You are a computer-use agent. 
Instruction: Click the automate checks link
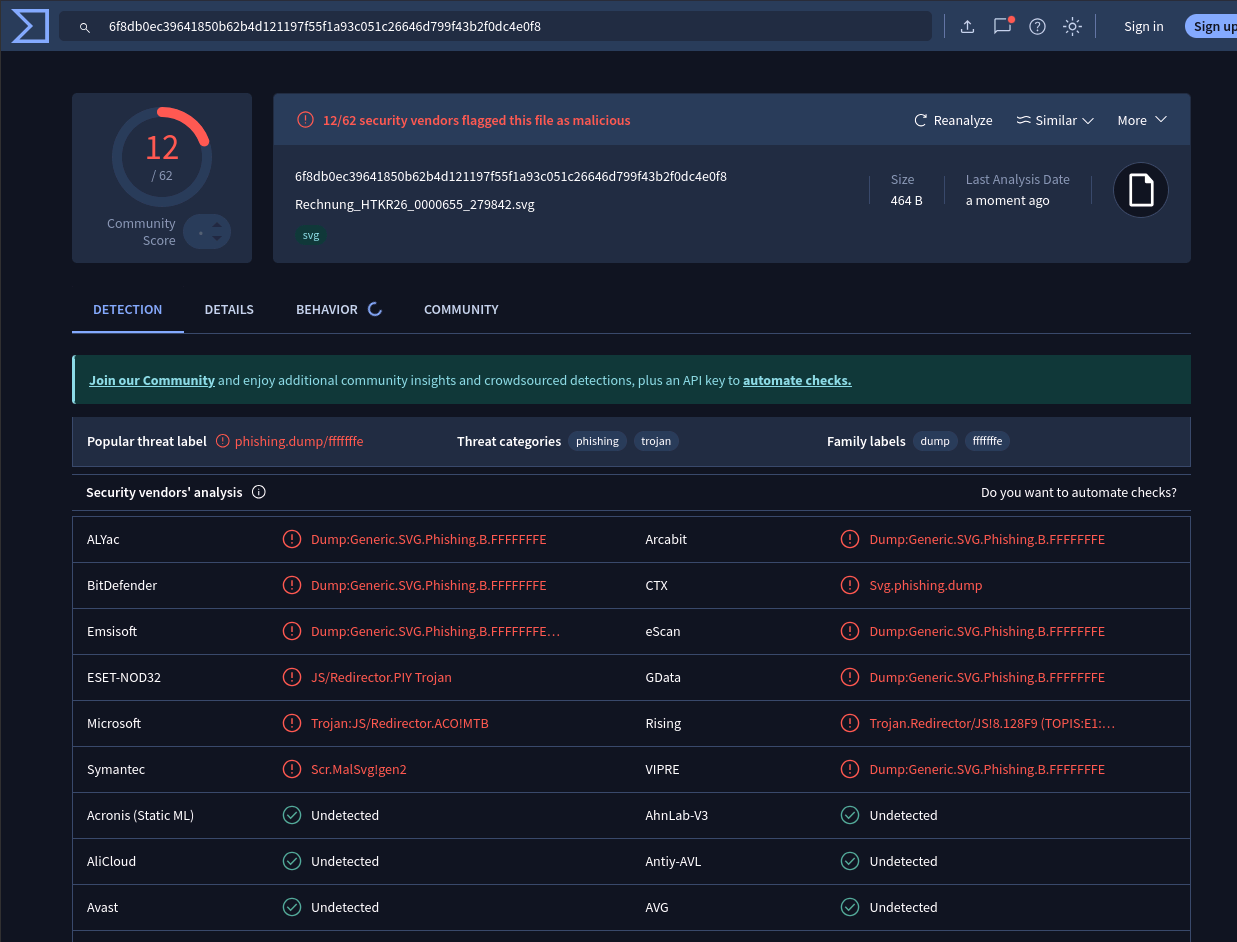[797, 380]
